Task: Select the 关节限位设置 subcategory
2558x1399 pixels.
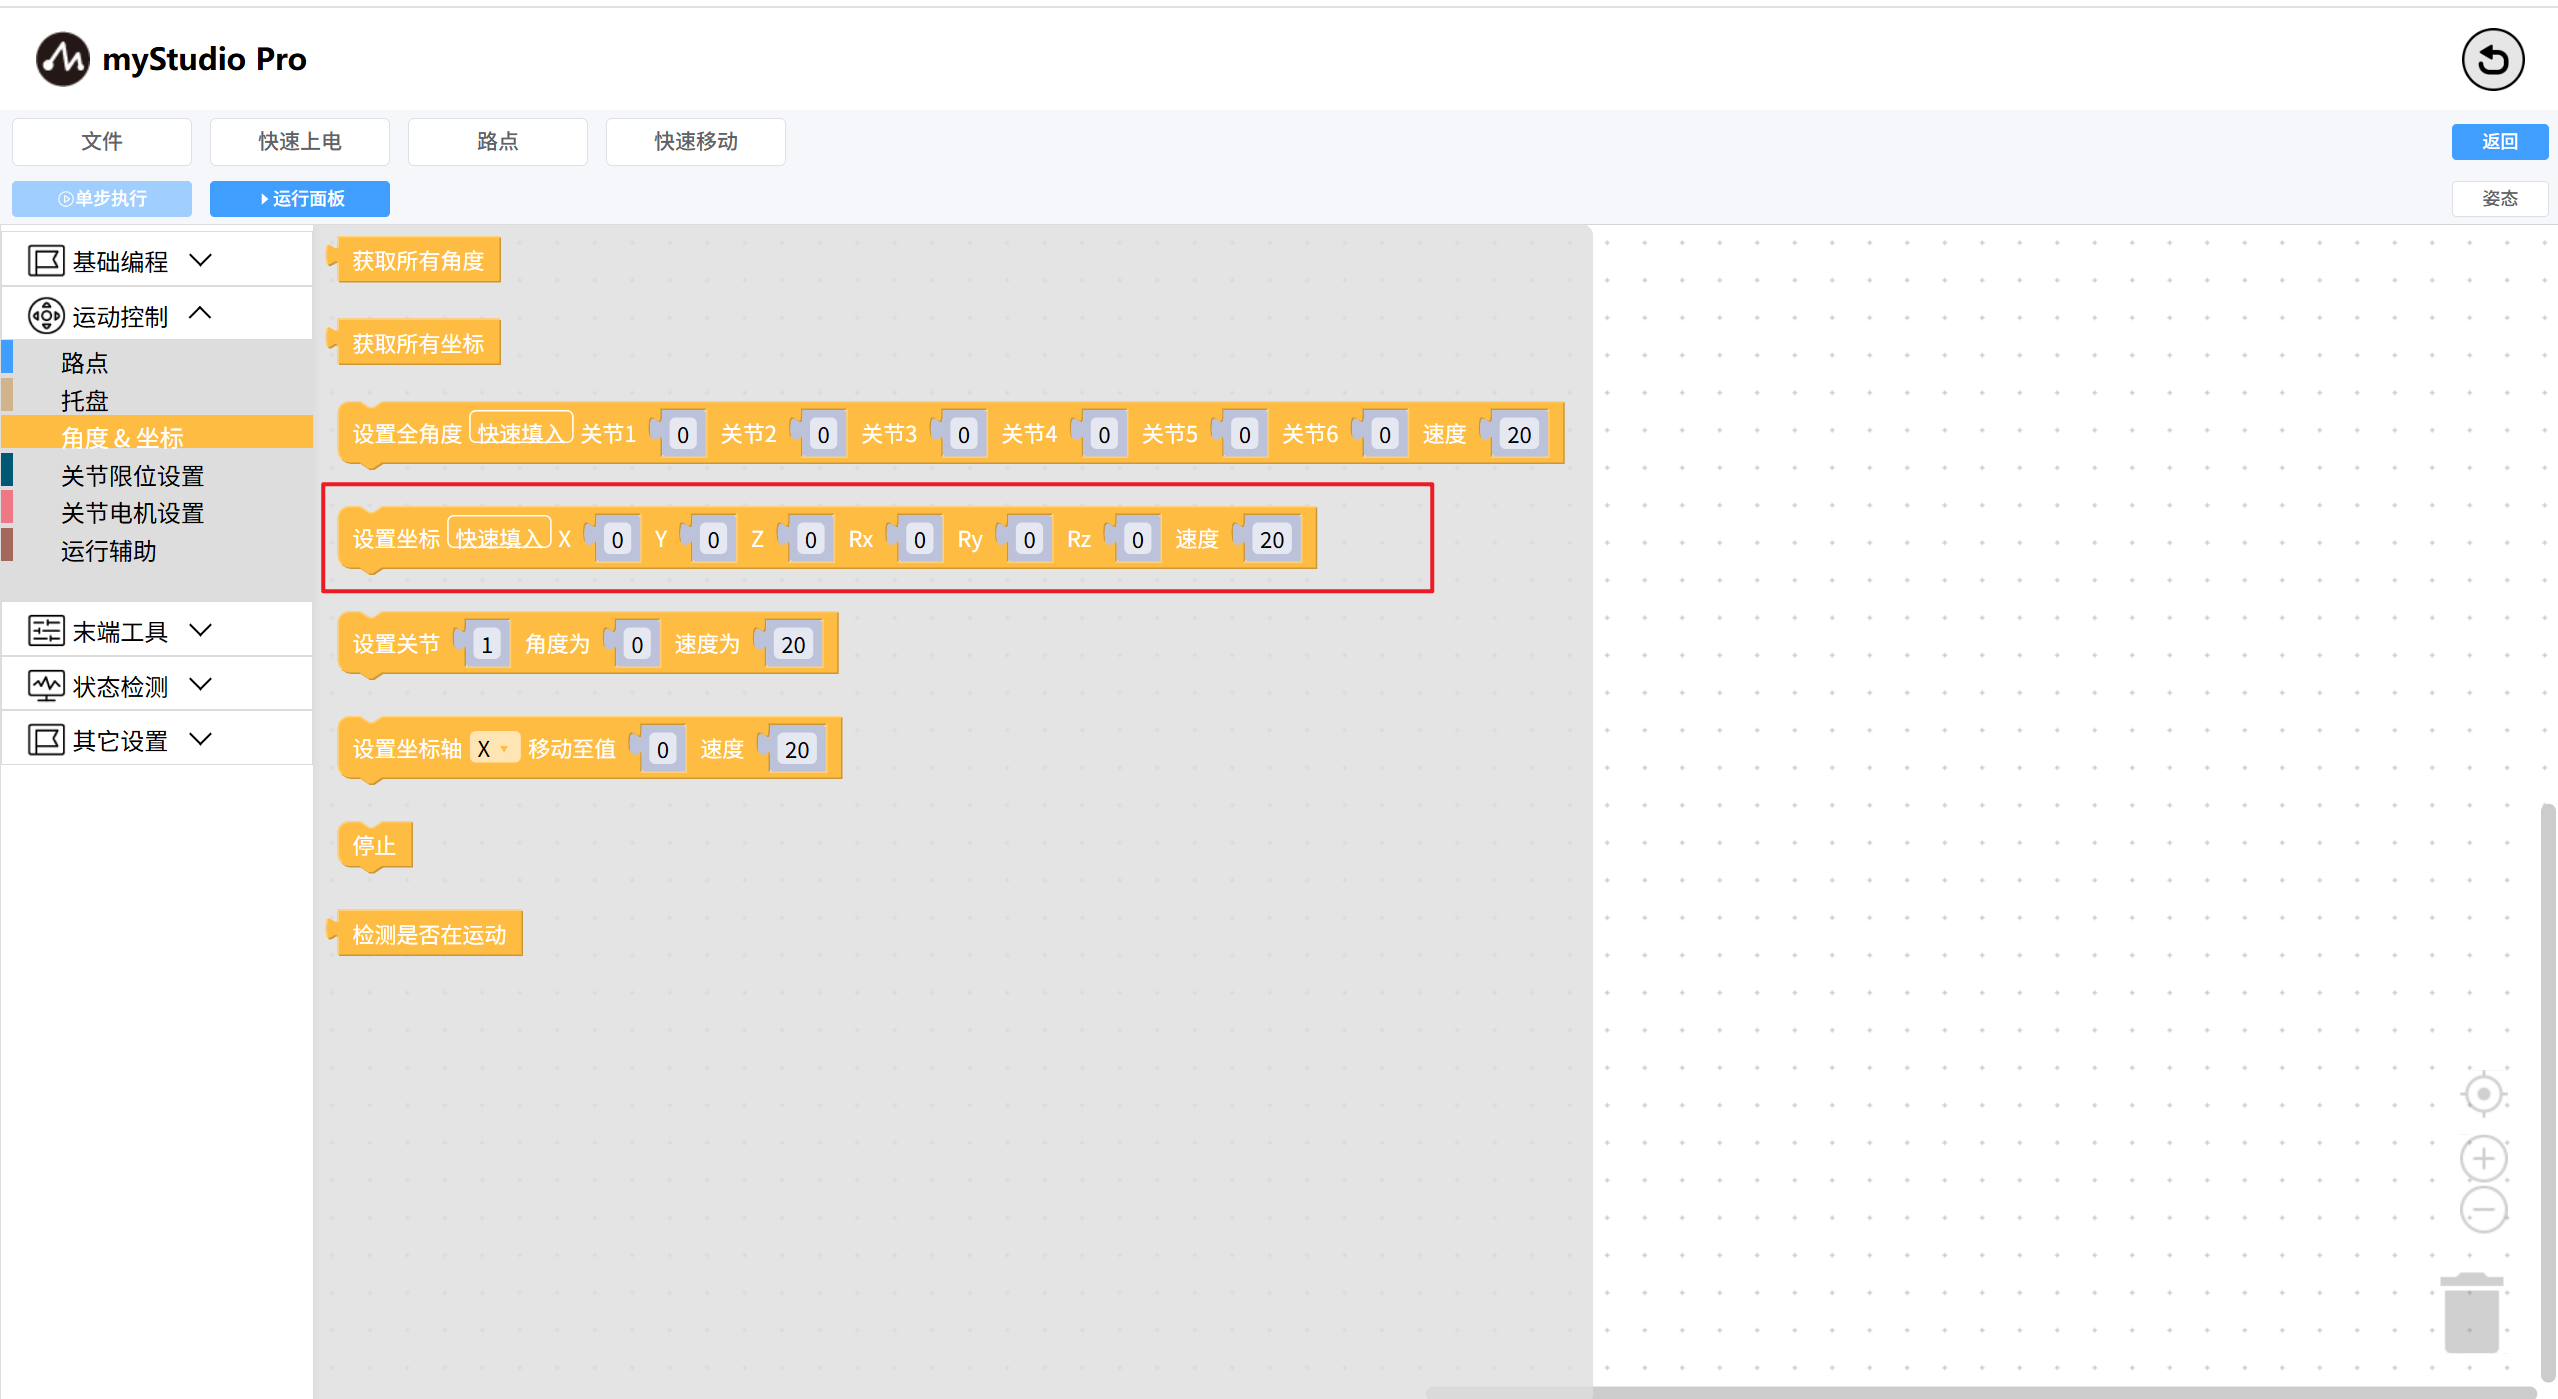Action: point(132,476)
